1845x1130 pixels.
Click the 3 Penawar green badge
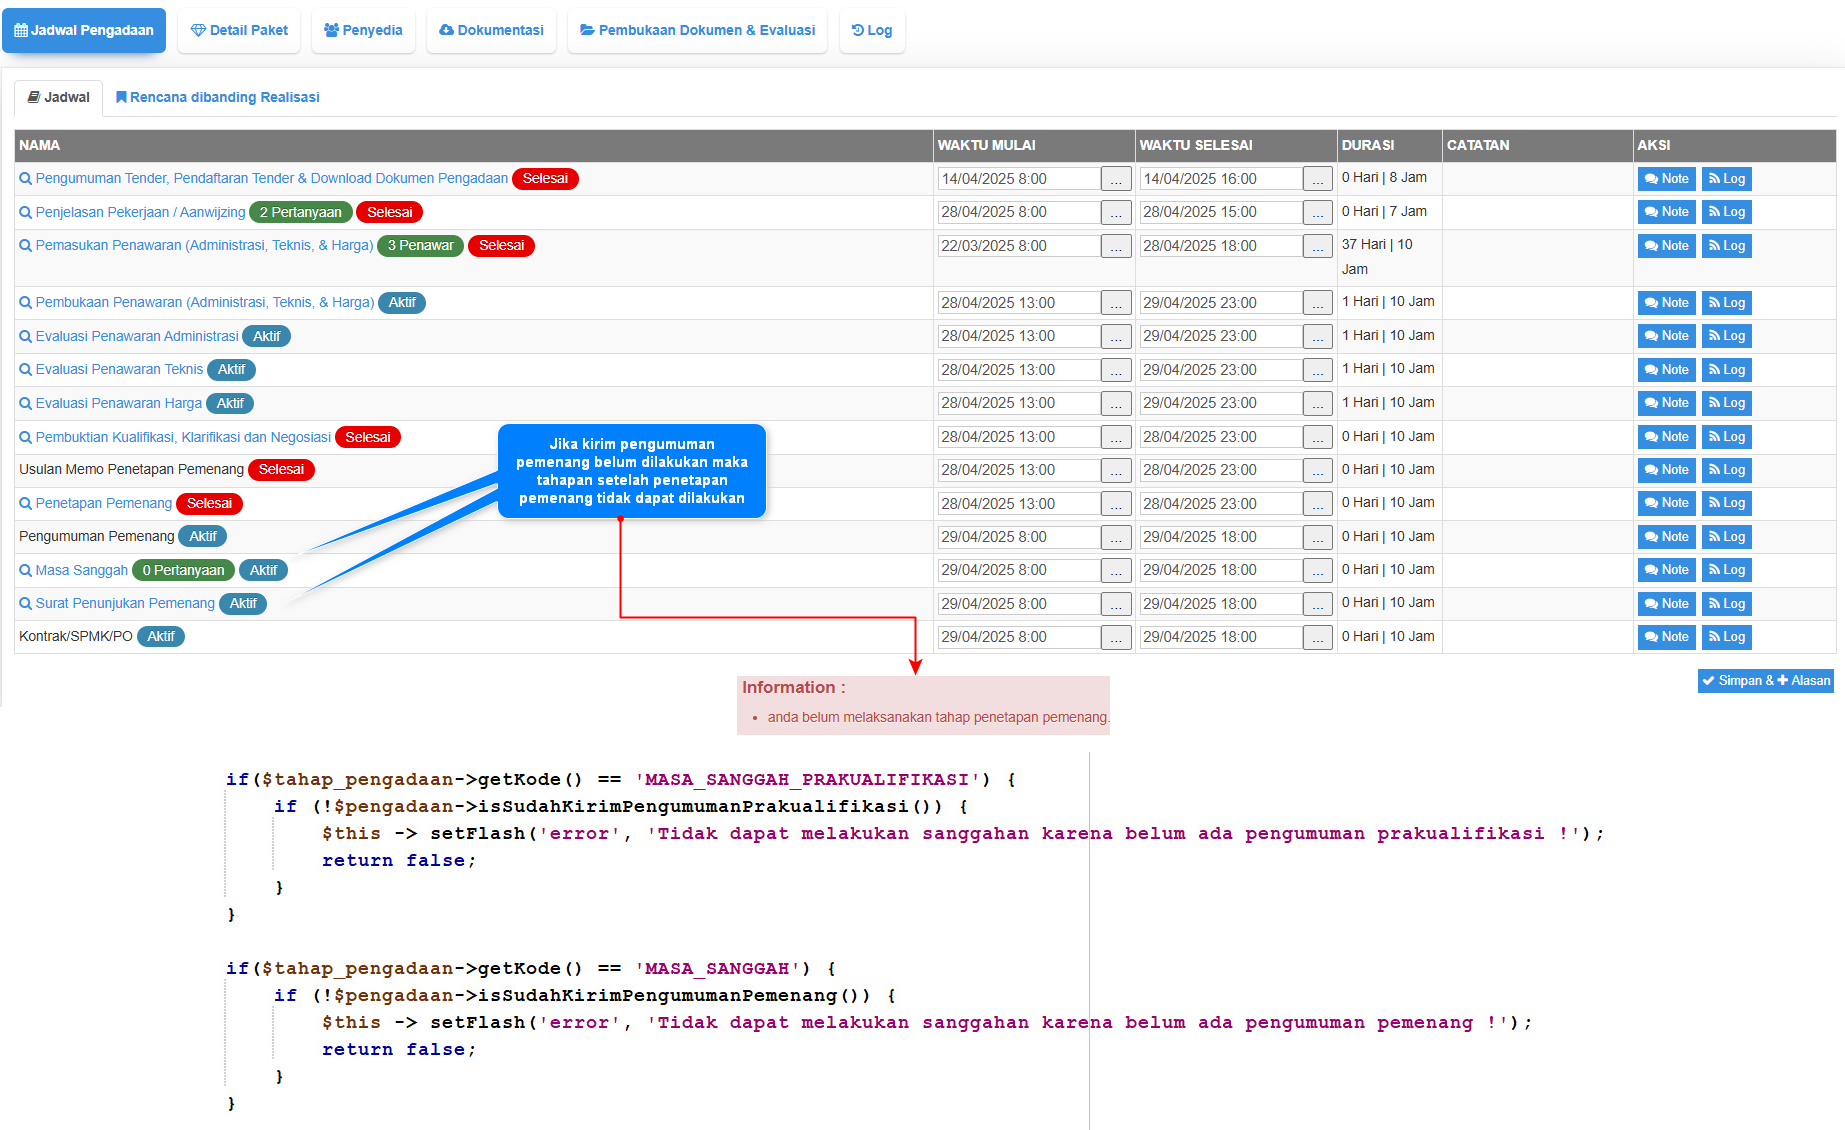pos(420,246)
